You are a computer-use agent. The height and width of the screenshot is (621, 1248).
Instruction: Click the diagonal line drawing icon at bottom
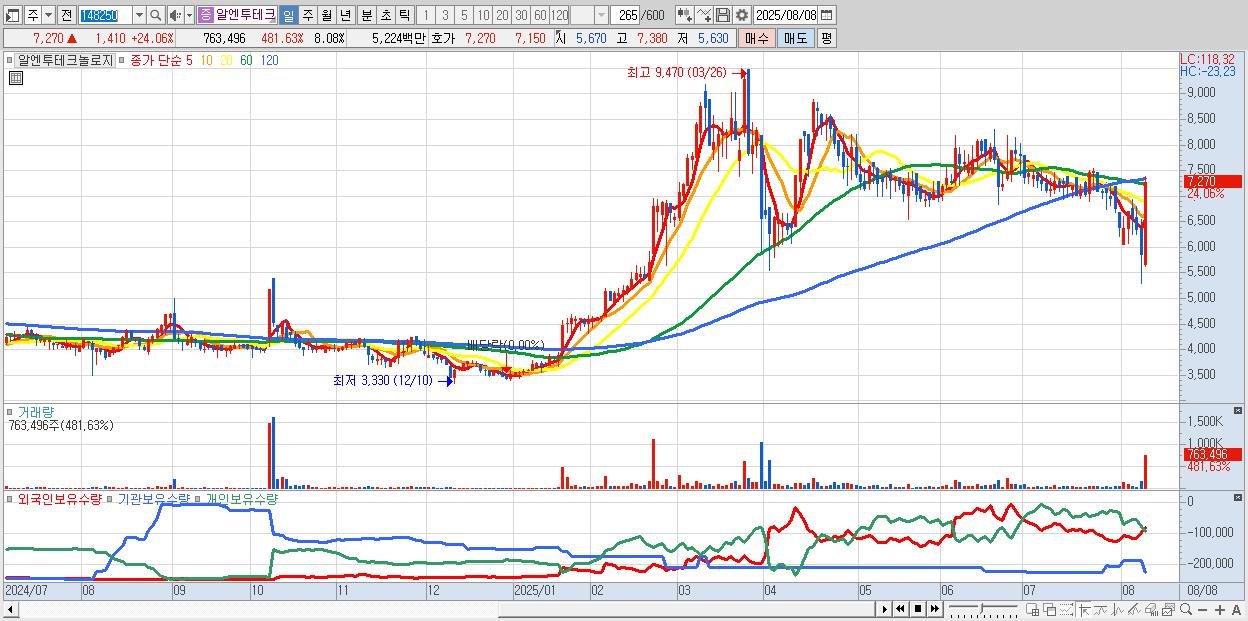[1134, 609]
